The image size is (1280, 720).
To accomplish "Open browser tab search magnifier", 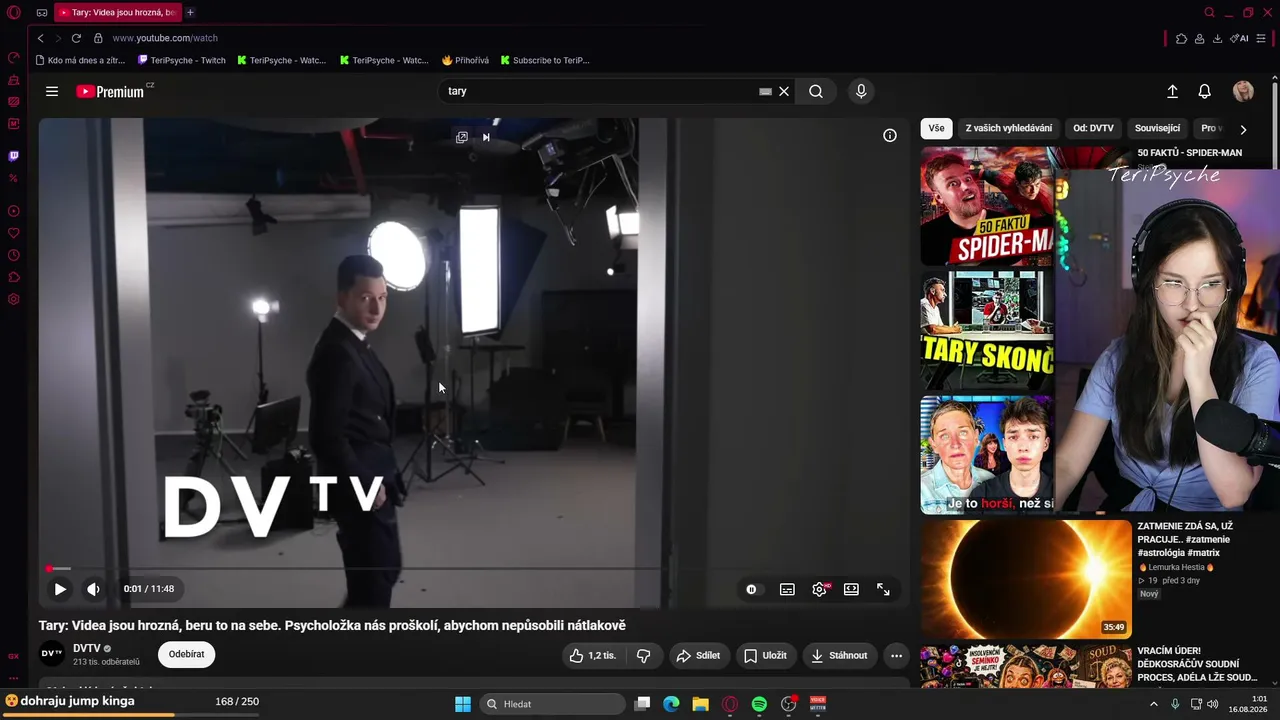I will pyautogui.click(x=1209, y=12).
